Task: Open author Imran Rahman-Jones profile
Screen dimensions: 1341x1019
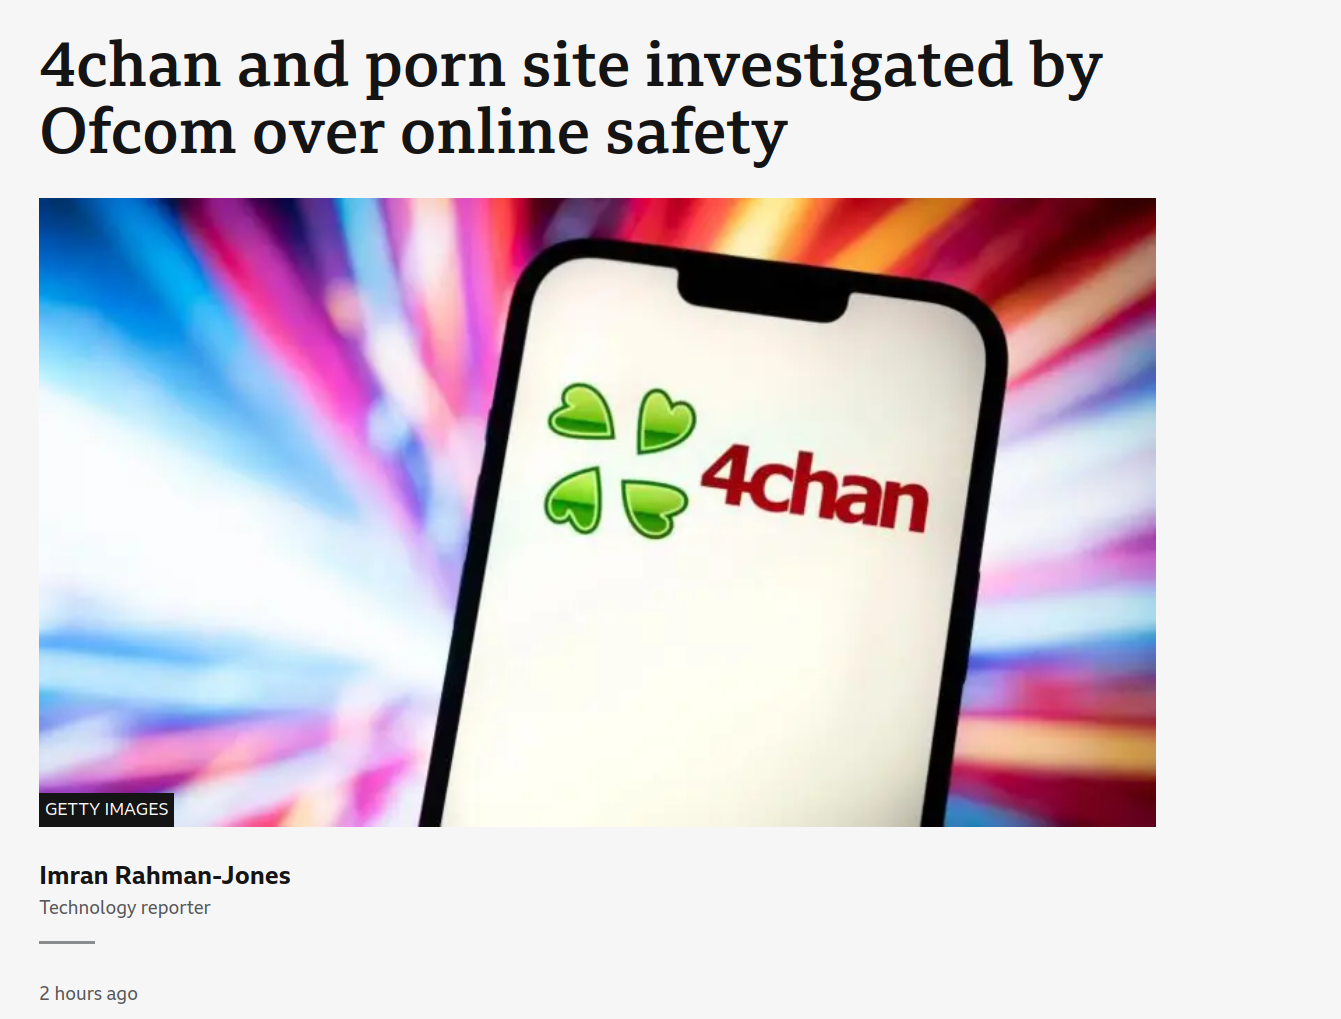Action: (x=165, y=875)
